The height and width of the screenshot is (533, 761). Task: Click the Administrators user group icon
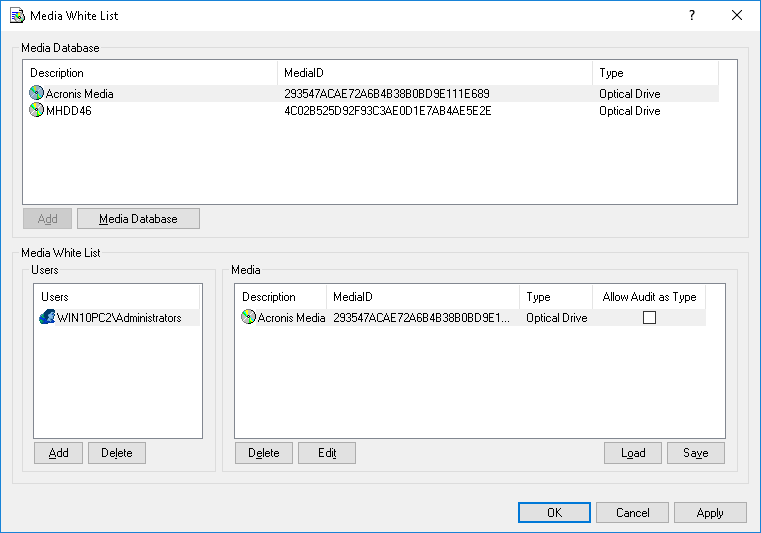pyautogui.click(x=47, y=318)
